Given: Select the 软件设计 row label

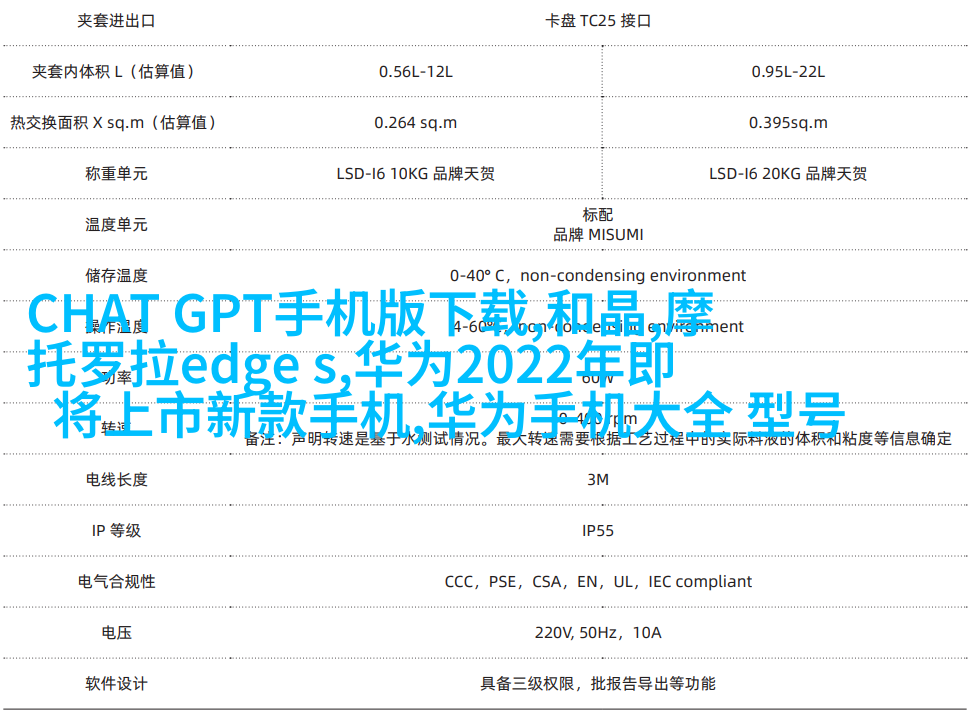Looking at the screenshot, I should (x=116, y=683).
